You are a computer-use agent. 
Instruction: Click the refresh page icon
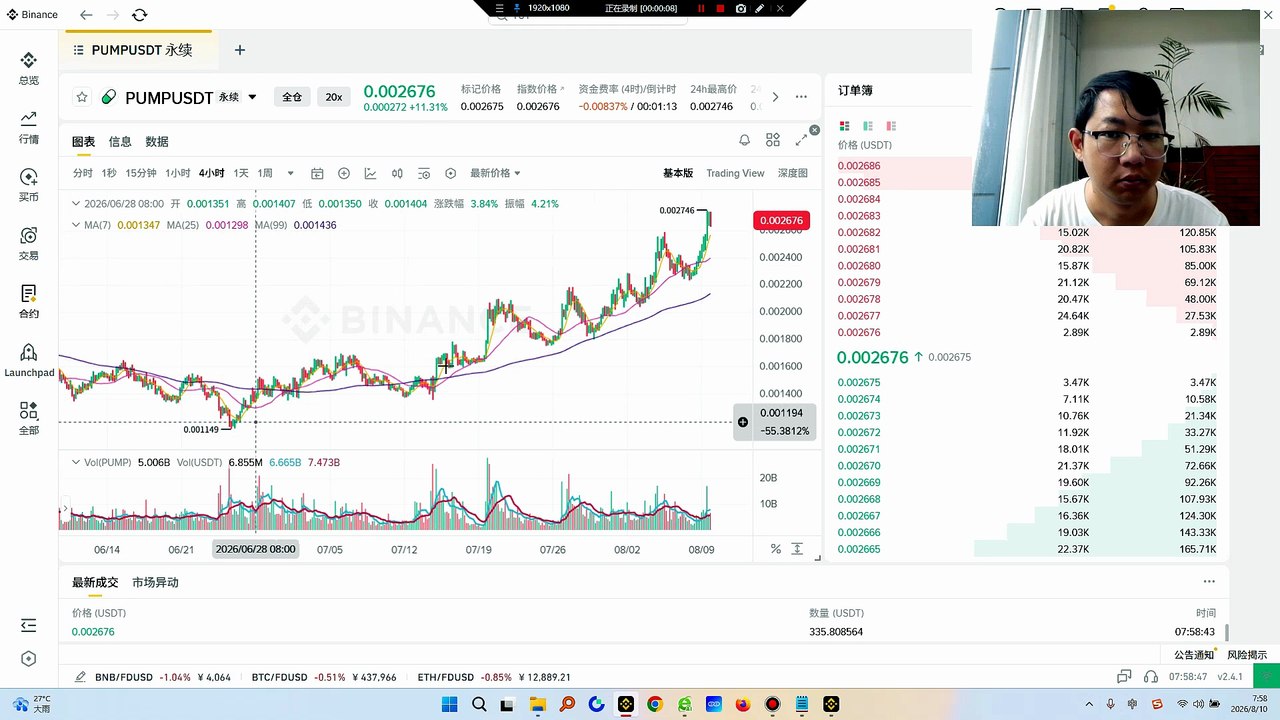point(139,15)
